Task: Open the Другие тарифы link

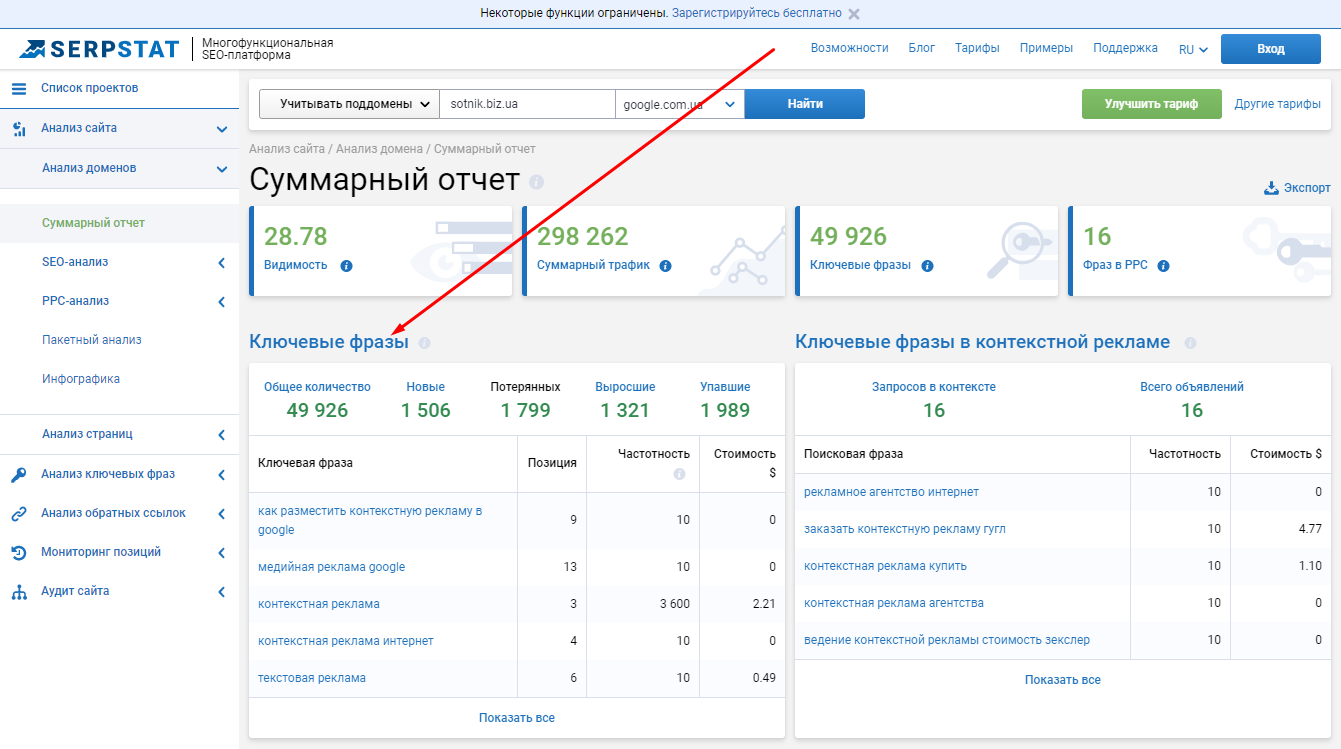Action: pos(1277,104)
